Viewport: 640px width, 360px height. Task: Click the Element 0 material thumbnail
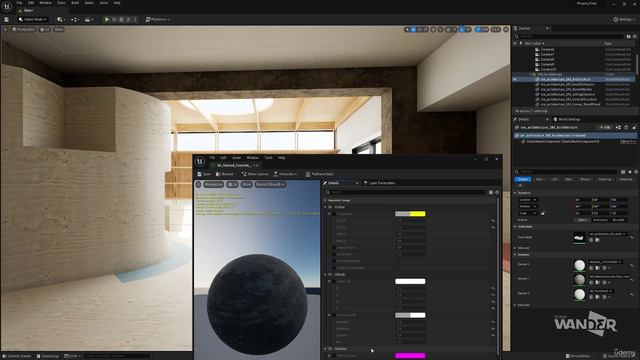579,265
